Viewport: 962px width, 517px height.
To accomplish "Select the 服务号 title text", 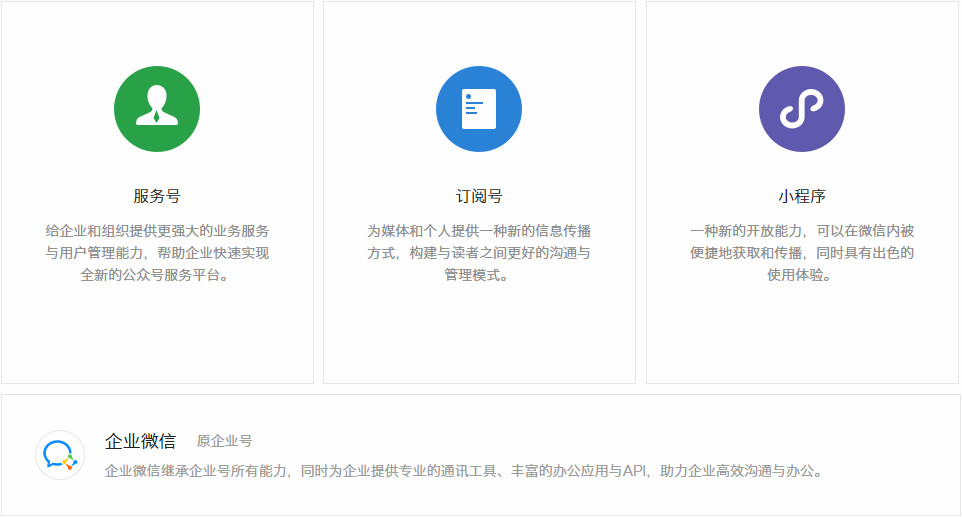I will [x=157, y=196].
